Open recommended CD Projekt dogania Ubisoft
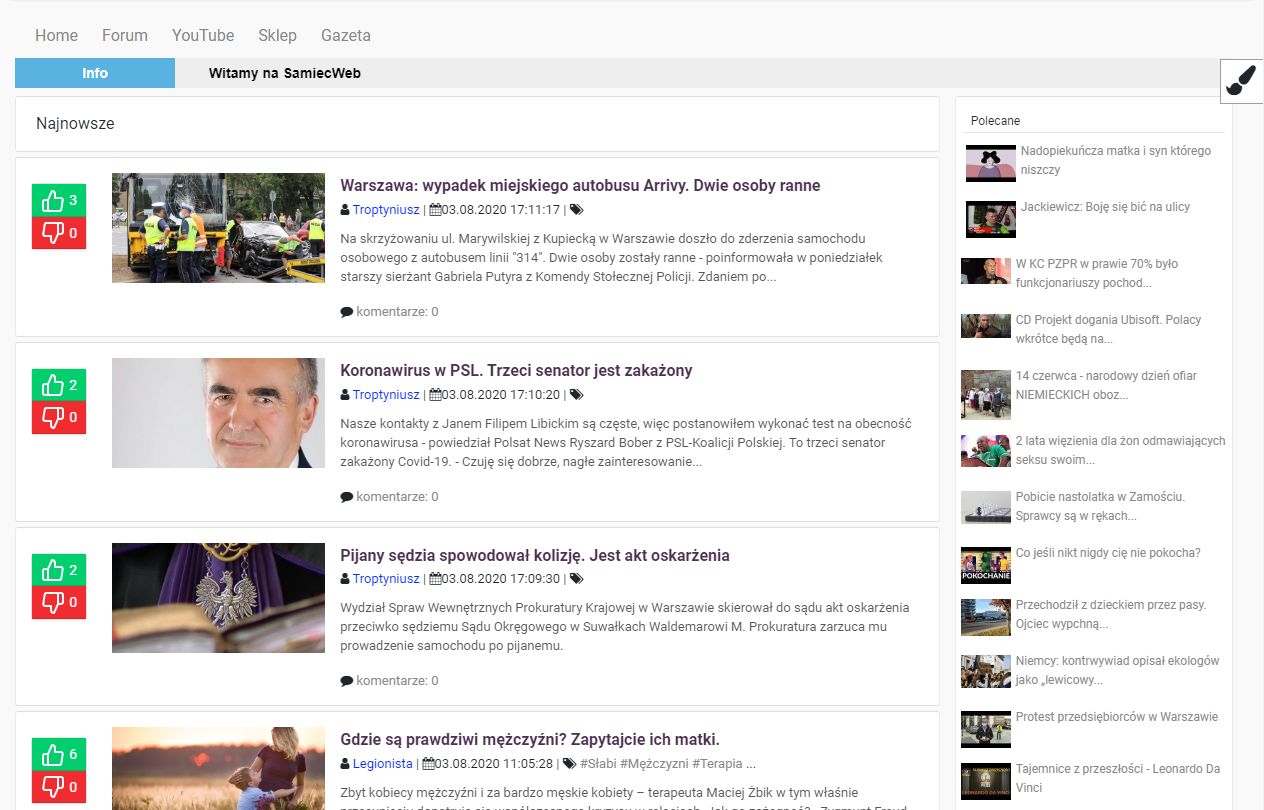 pyautogui.click(x=1109, y=329)
